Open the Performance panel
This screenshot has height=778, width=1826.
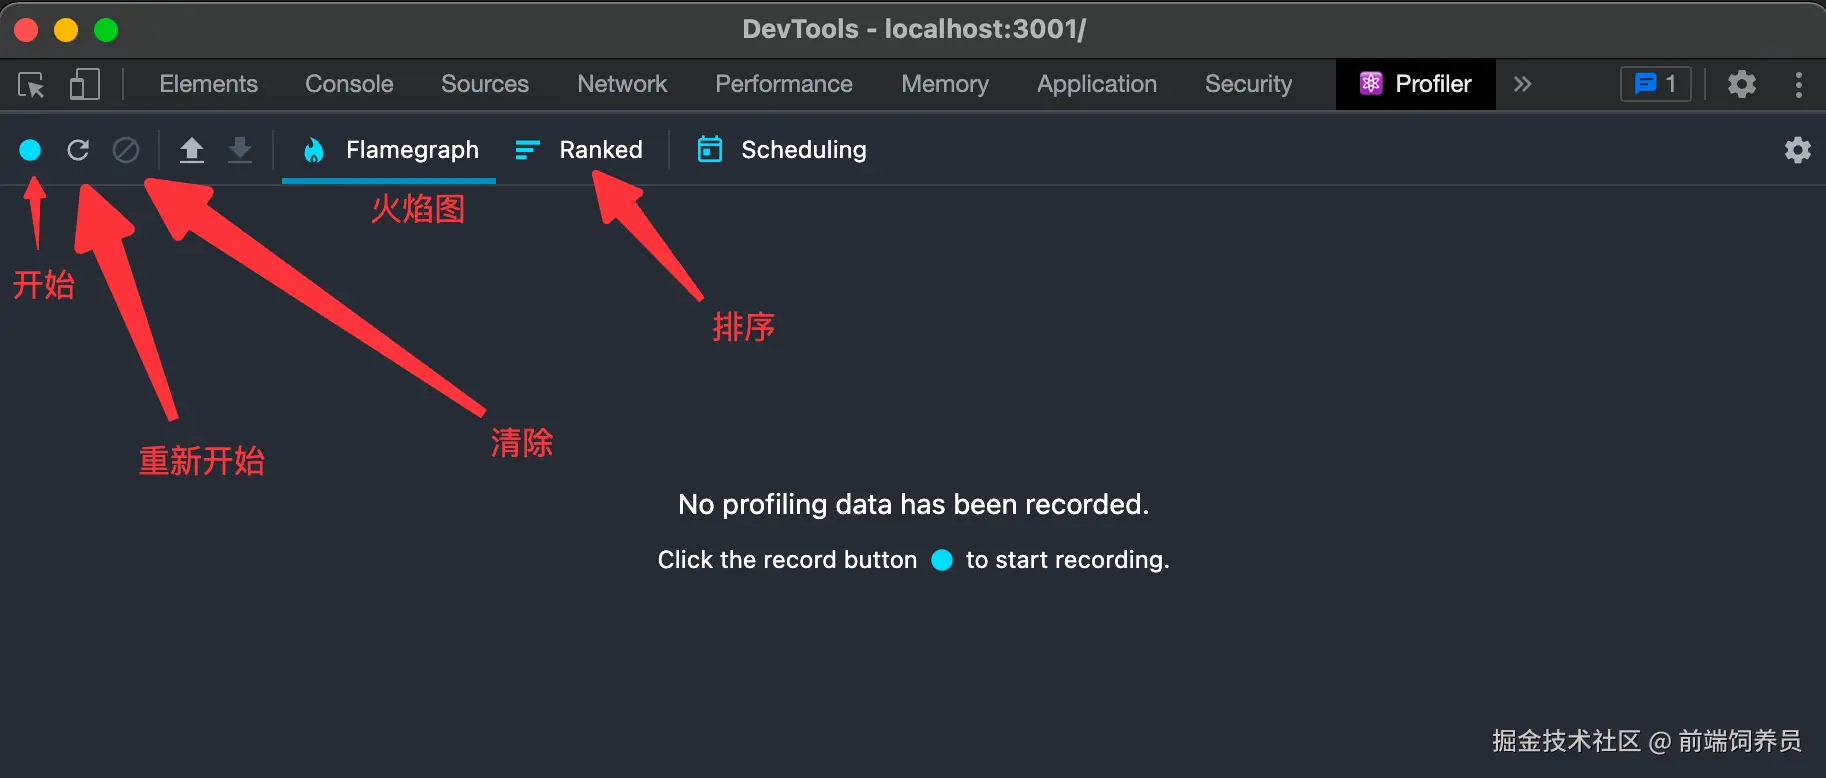(784, 84)
